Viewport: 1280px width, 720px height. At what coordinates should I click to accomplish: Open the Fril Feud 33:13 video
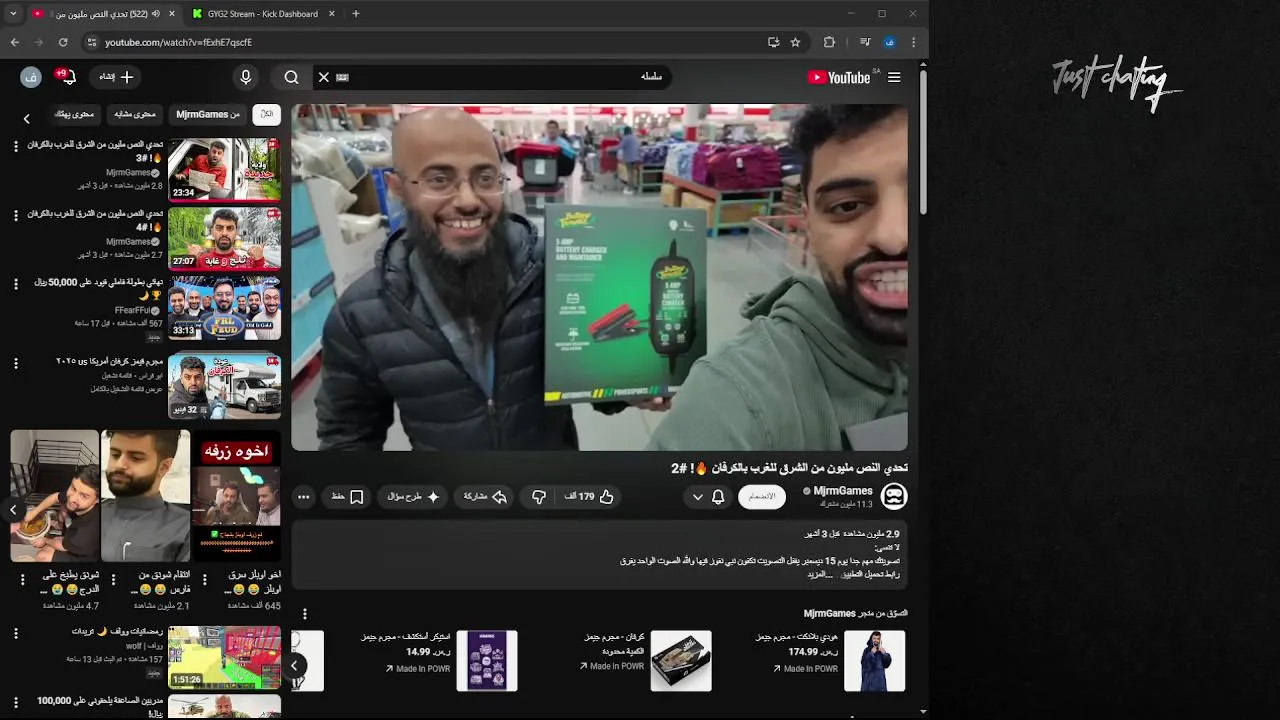[x=224, y=308]
